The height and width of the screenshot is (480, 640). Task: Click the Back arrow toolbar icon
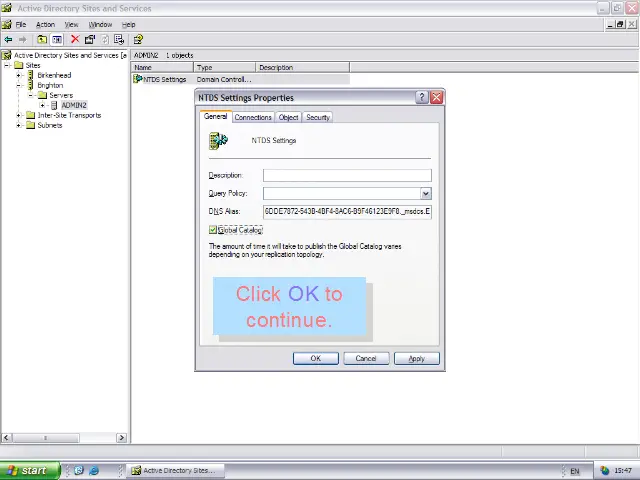click(x=8, y=40)
